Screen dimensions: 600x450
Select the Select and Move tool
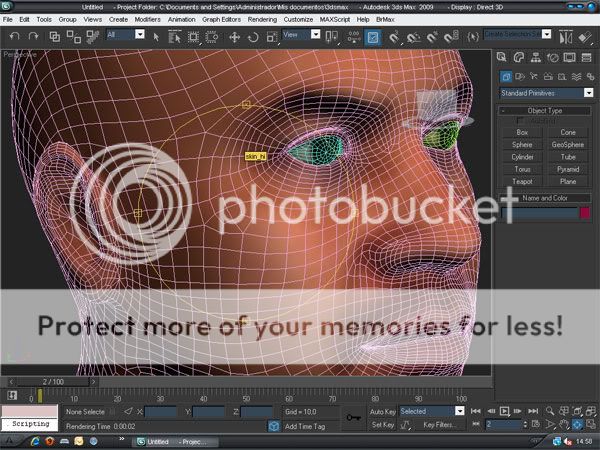coord(235,37)
